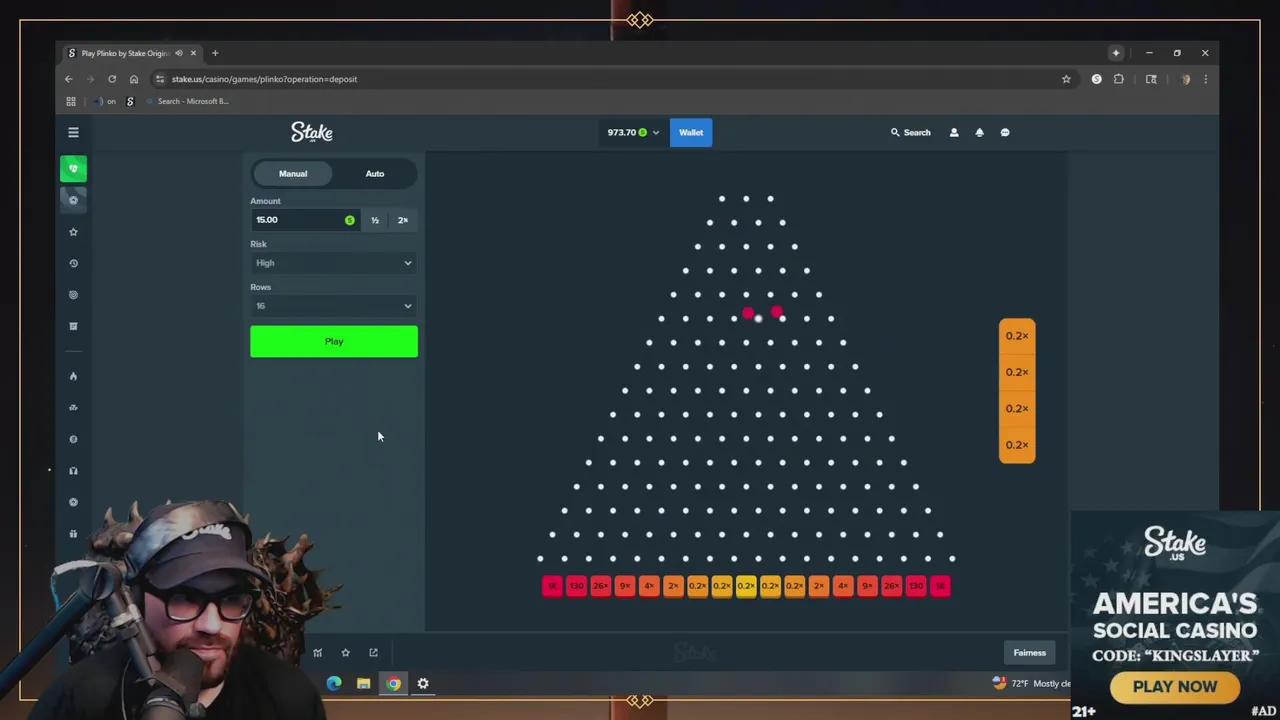
Task: Open the browser home page button
Action: tap(134, 79)
